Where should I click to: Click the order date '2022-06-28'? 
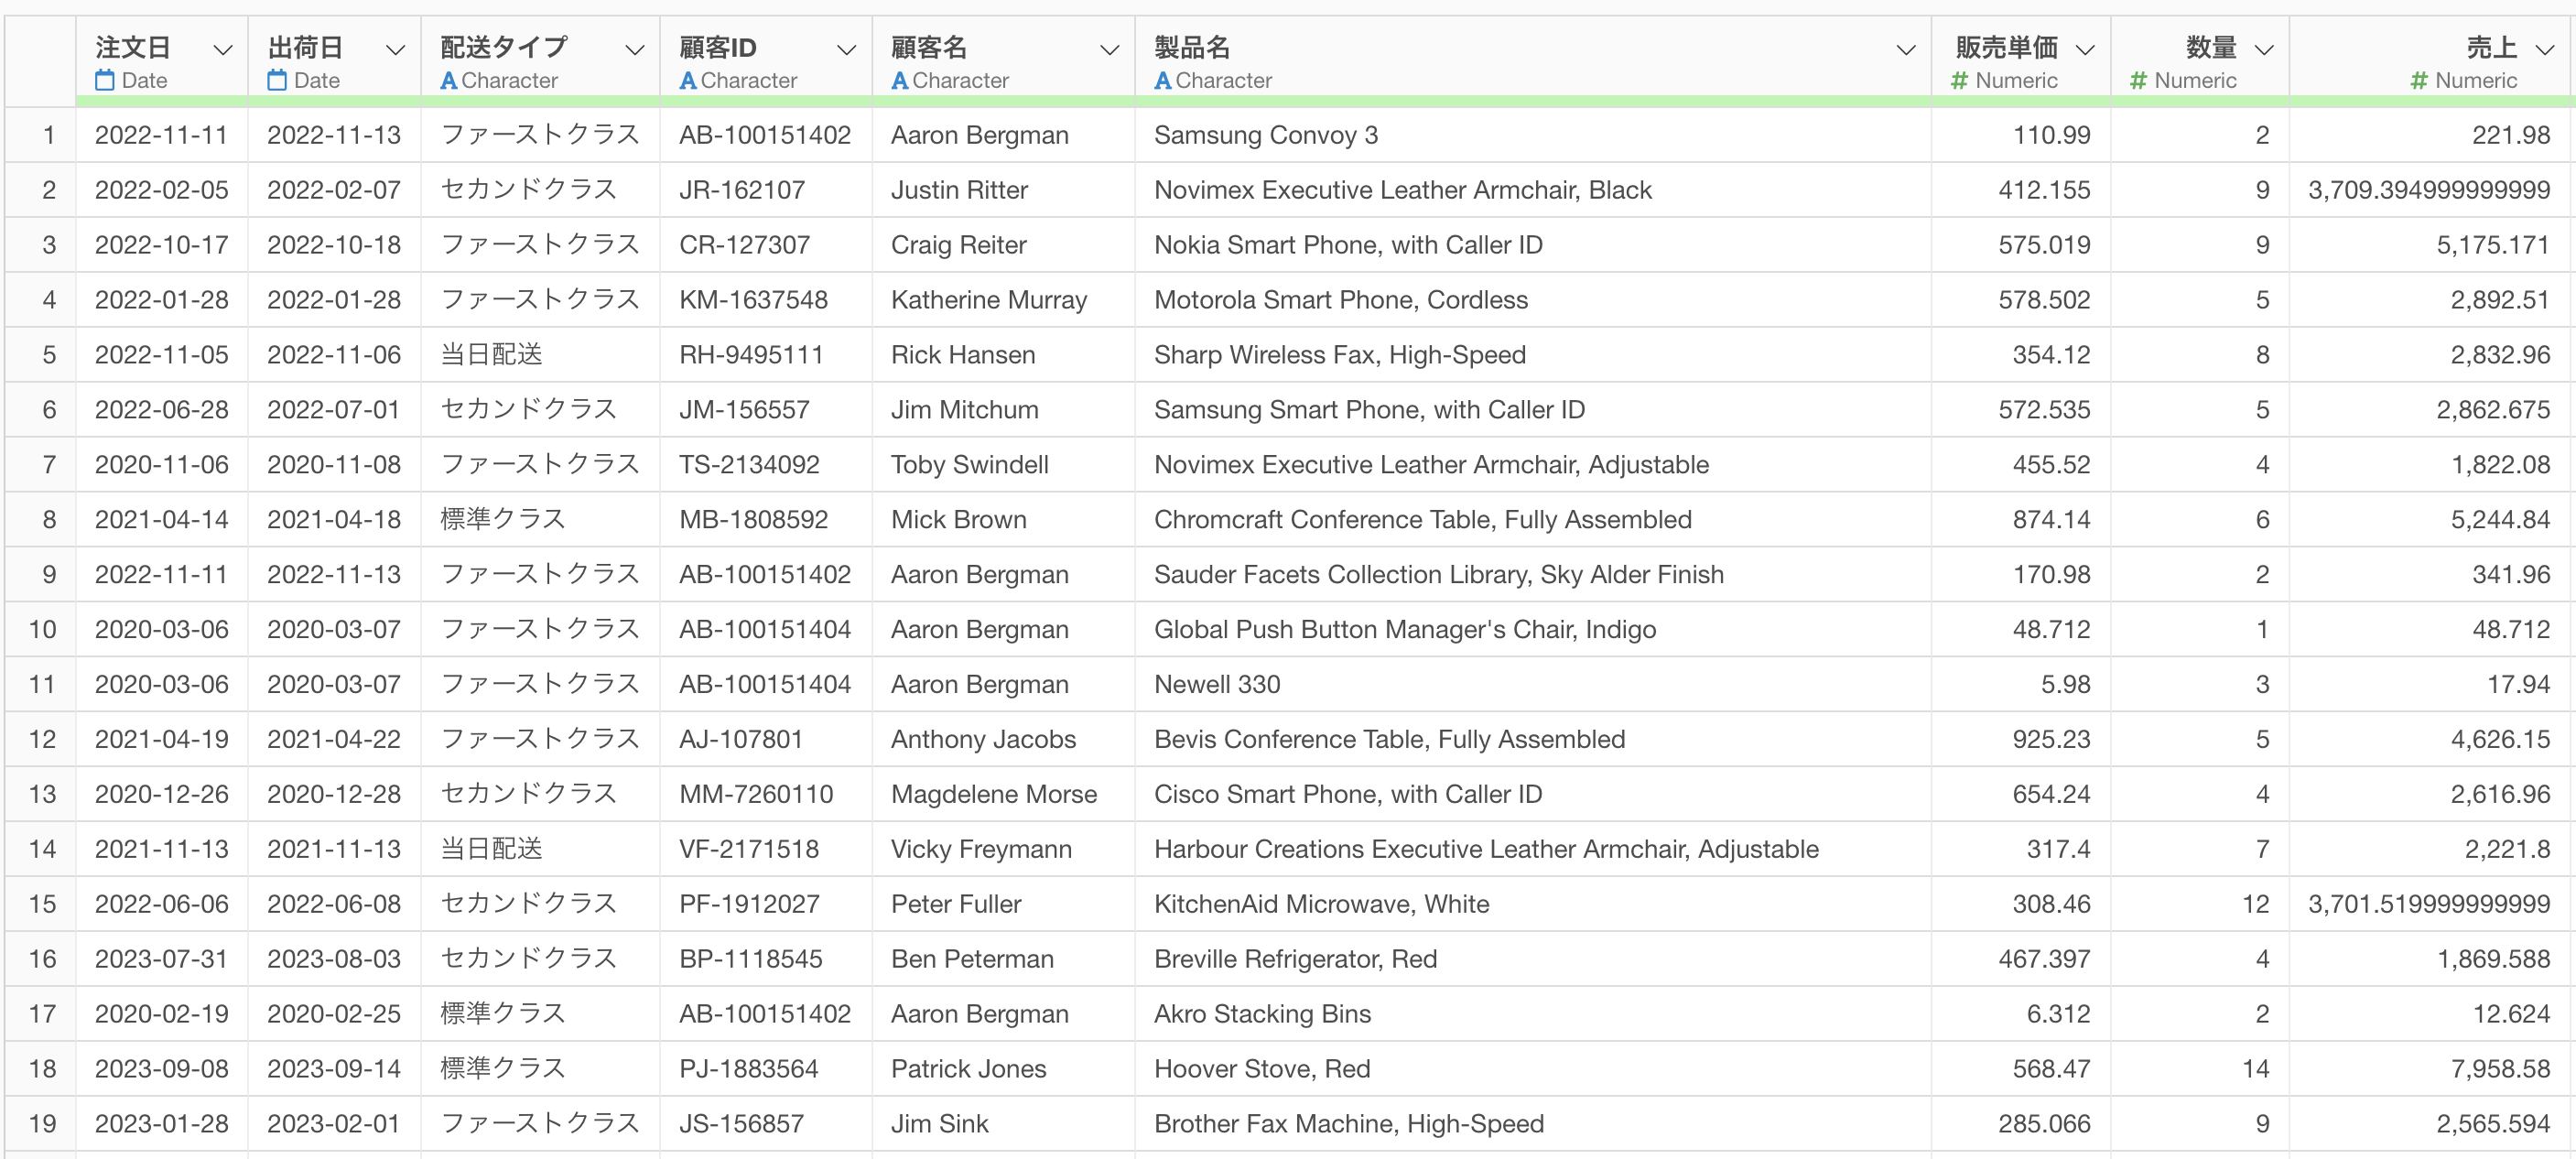pyautogui.click(x=161, y=410)
